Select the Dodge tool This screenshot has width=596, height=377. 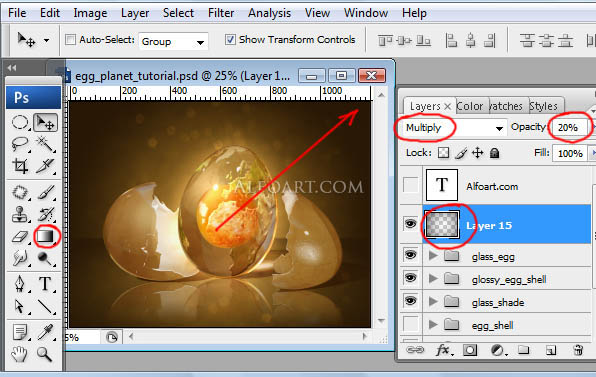pyautogui.click(x=46, y=258)
